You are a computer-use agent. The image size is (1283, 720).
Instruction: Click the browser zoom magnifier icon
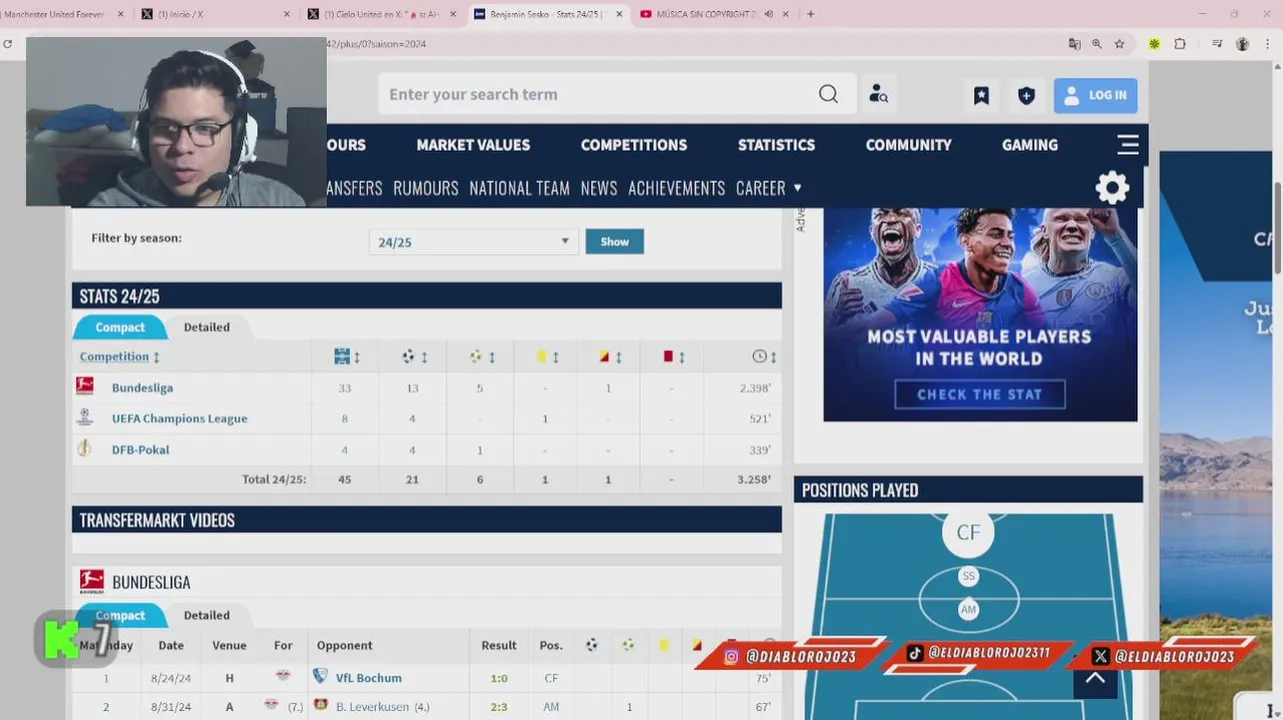(1097, 44)
